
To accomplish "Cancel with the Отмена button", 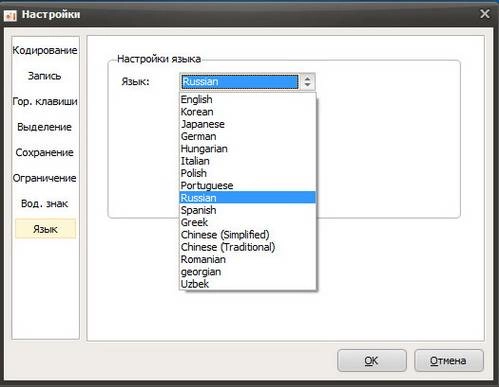I will [449, 361].
